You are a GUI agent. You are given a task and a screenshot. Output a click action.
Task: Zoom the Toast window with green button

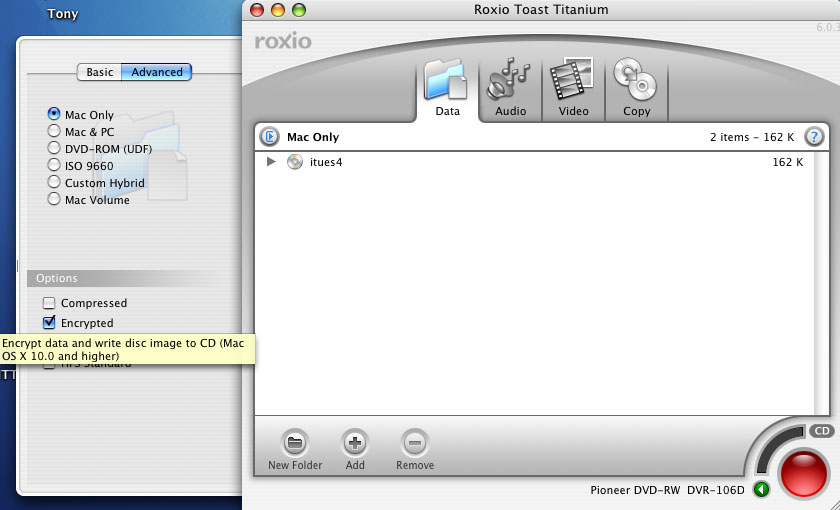299,10
